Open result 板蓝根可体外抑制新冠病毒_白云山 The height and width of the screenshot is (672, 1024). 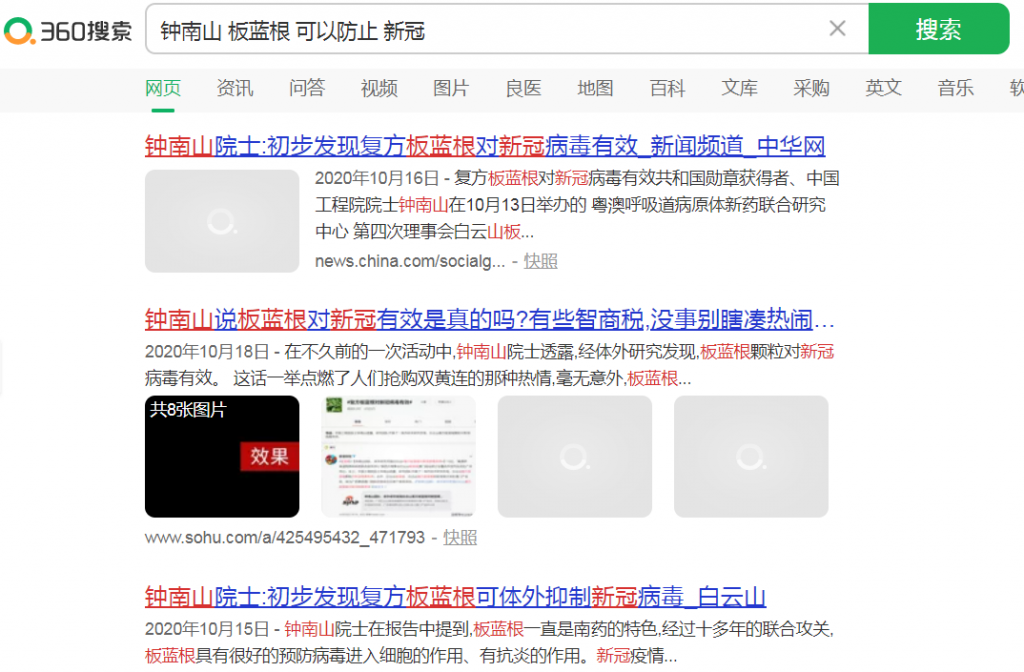click(x=455, y=597)
